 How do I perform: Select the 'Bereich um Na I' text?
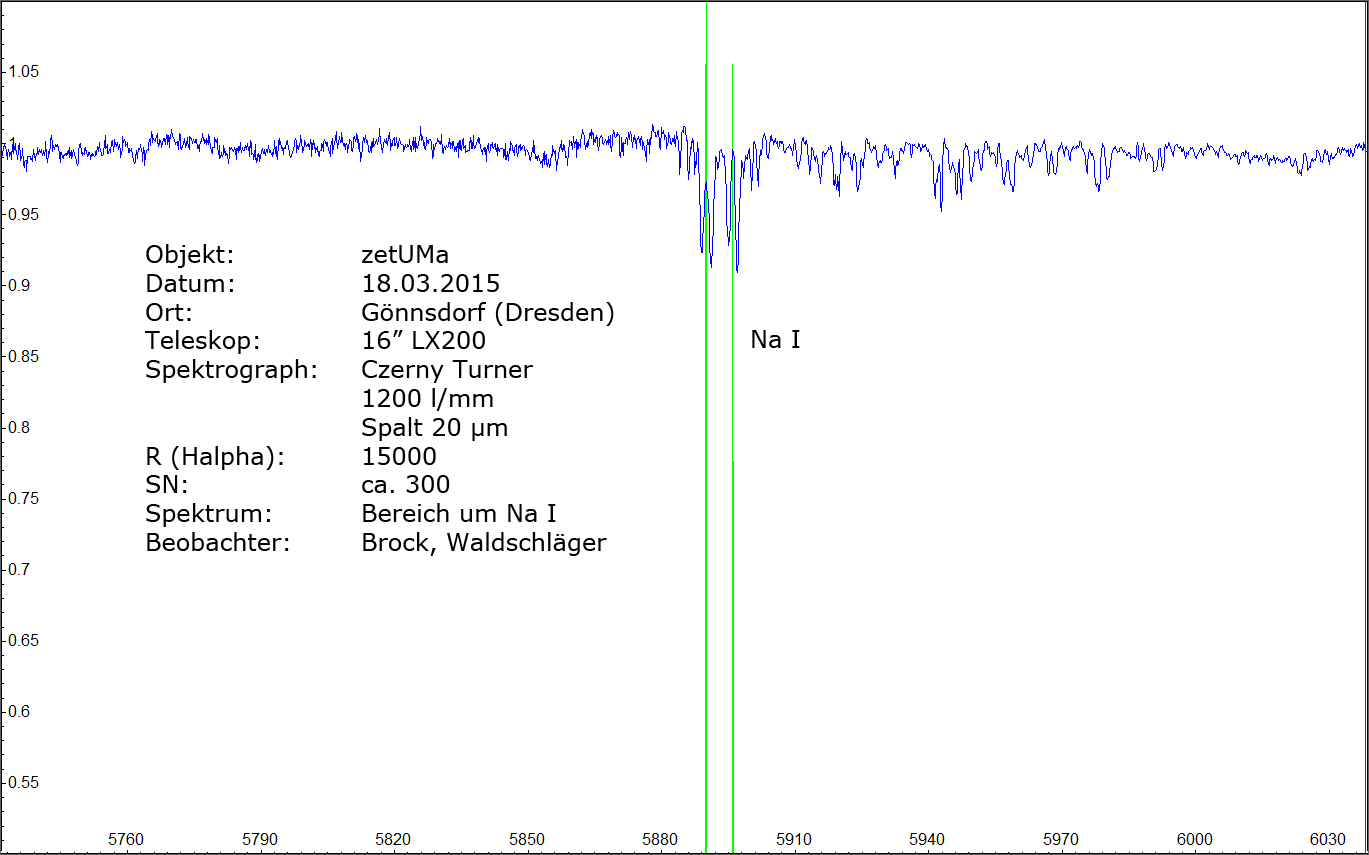click(x=458, y=514)
